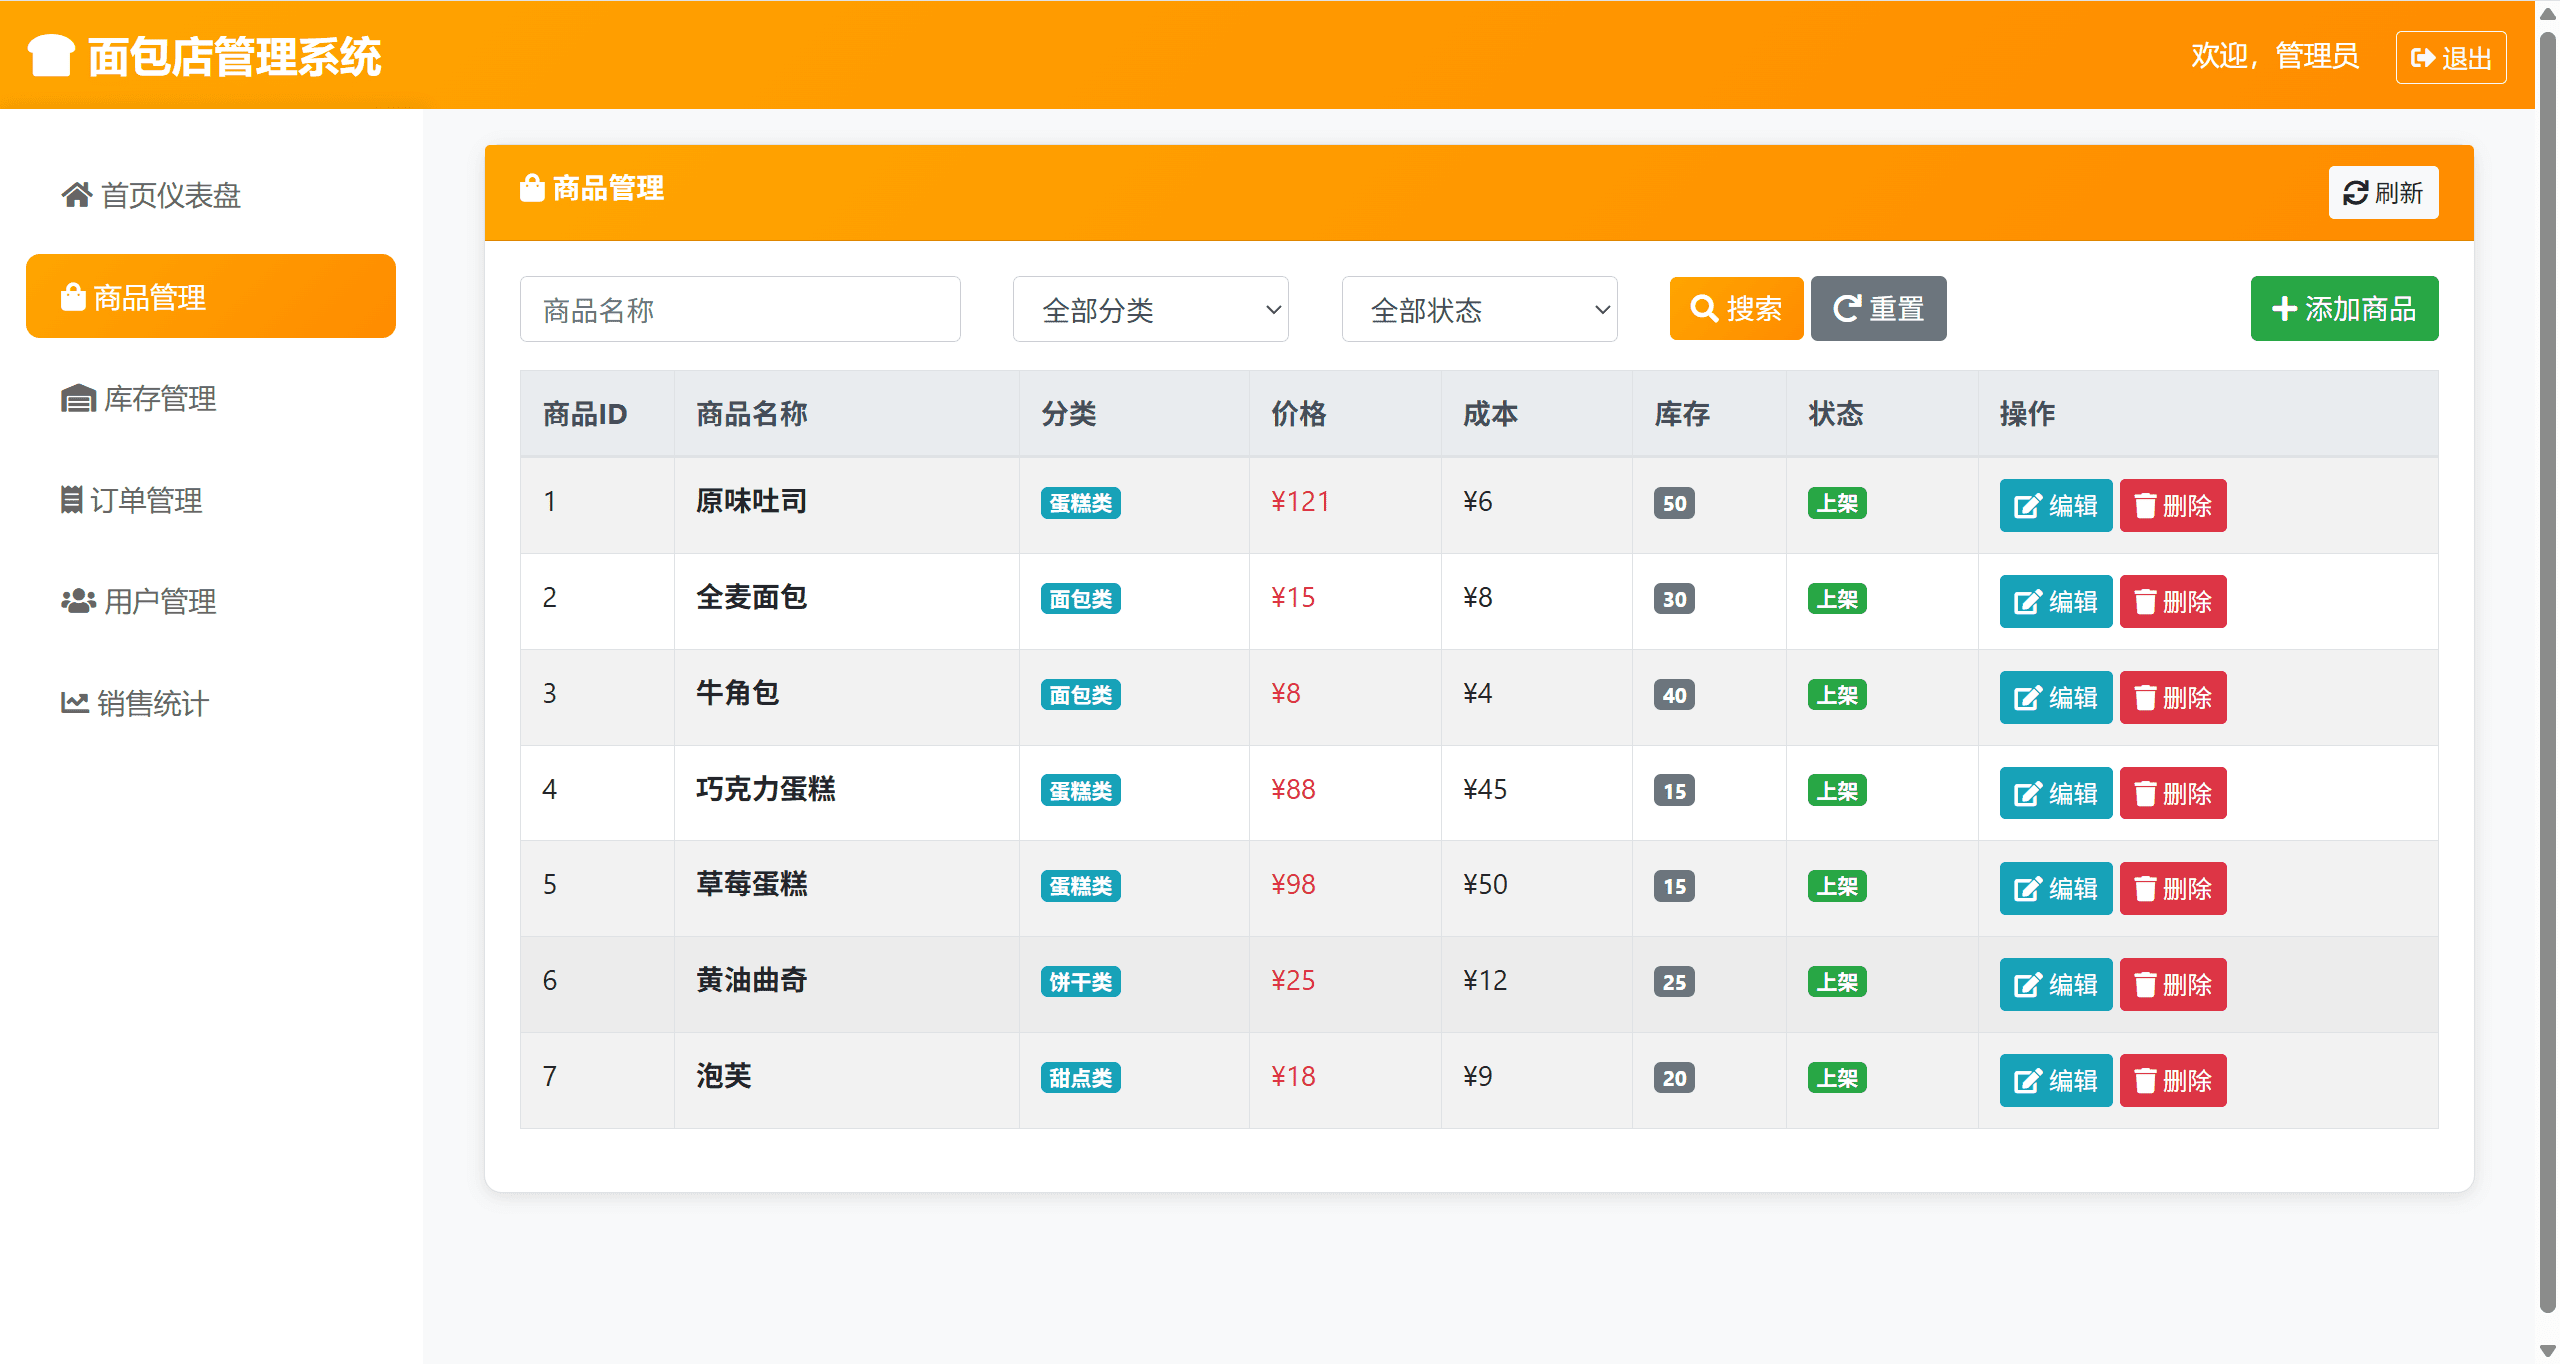Click 退出 to log out
Viewport: 2560px width, 1364px height.
click(x=2449, y=56)
